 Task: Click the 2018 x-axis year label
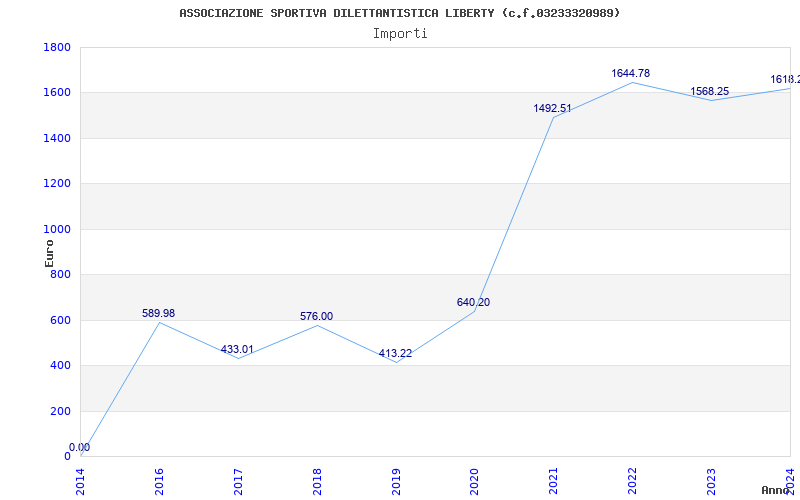pyautogui.click(x=317, y=482)
